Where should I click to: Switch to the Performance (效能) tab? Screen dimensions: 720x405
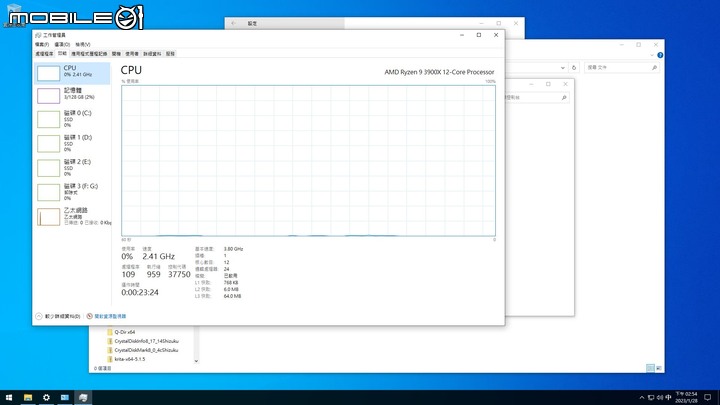pyautogui.click(x=62, y=54)
